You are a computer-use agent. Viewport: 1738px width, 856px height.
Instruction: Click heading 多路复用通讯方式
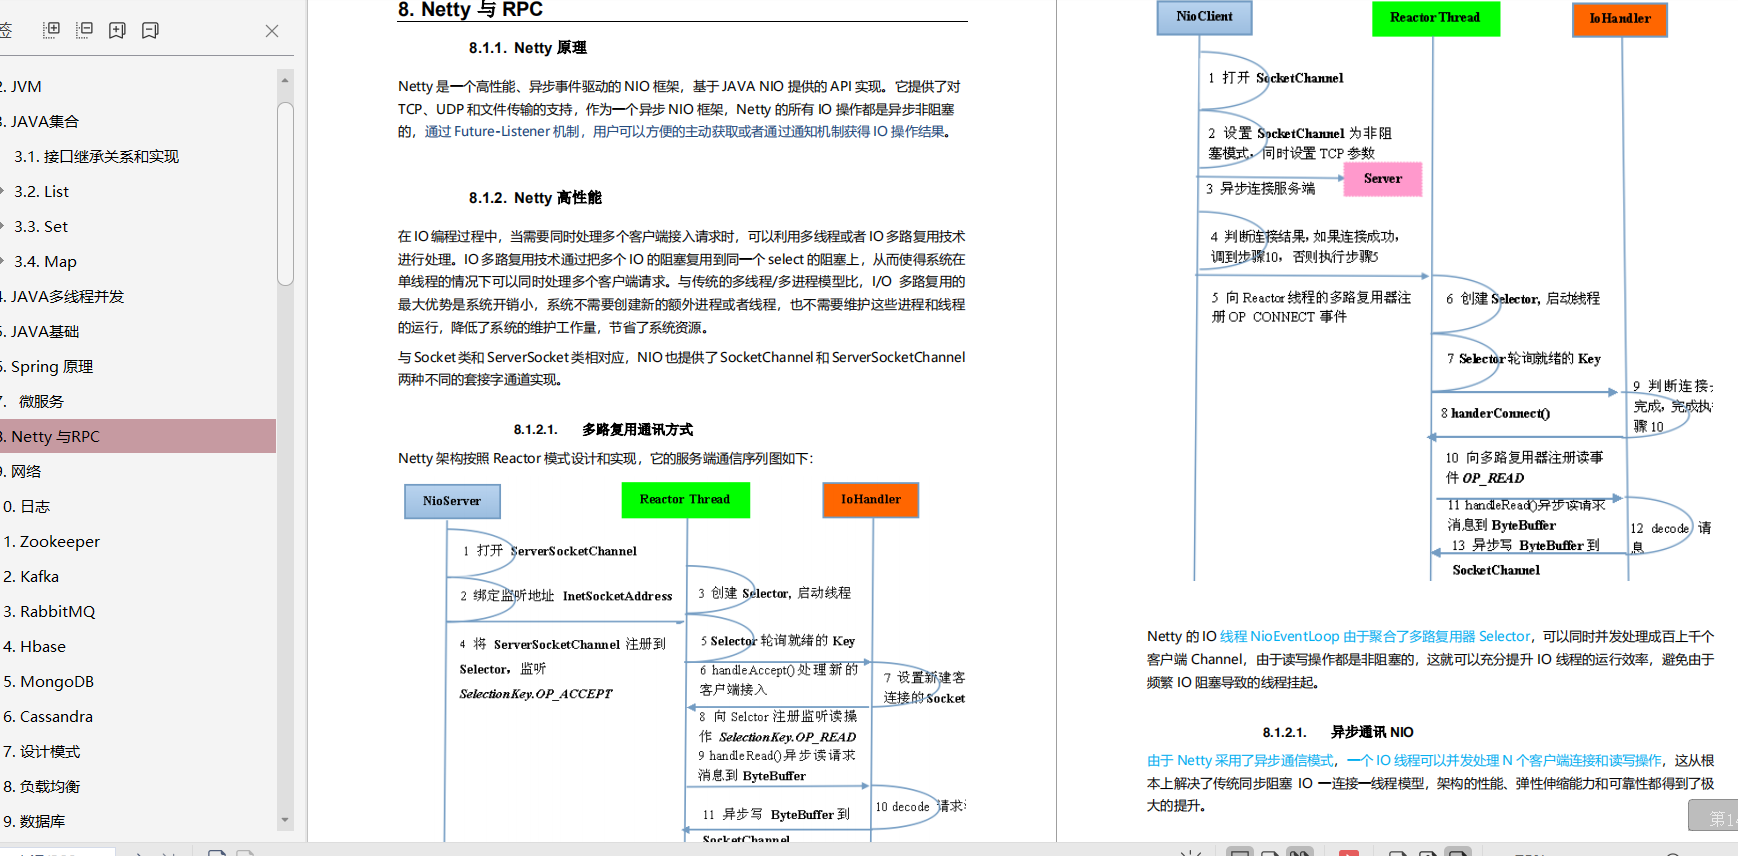[x=638, y=429]
